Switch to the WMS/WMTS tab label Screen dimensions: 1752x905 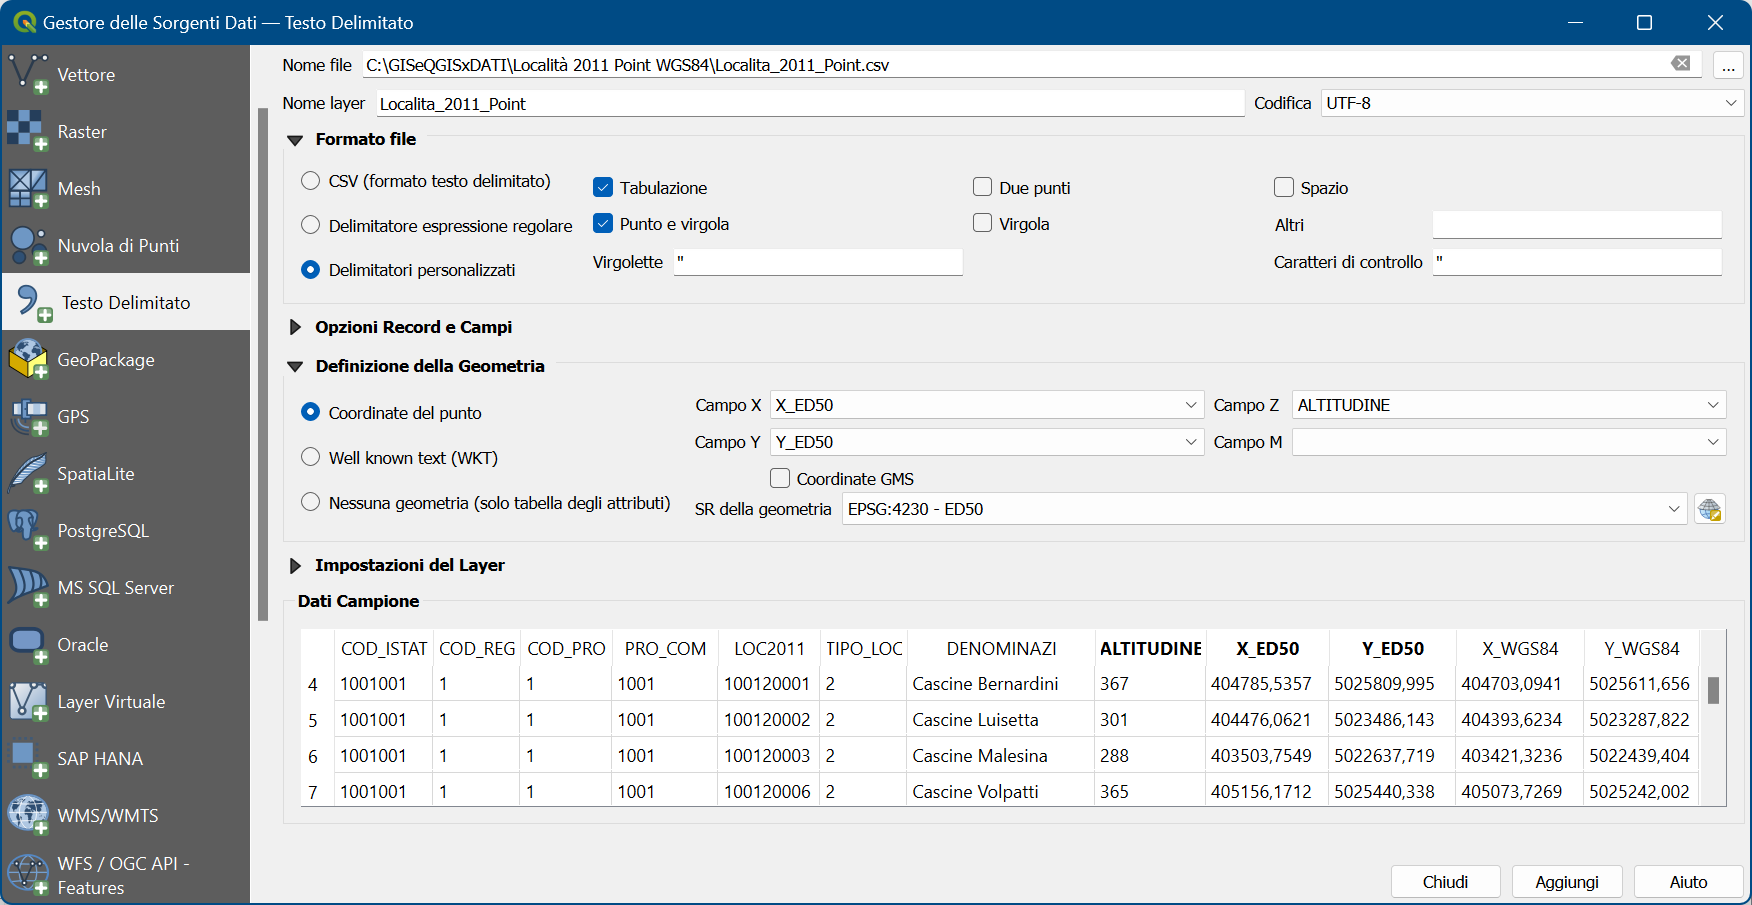click(108, 816)
